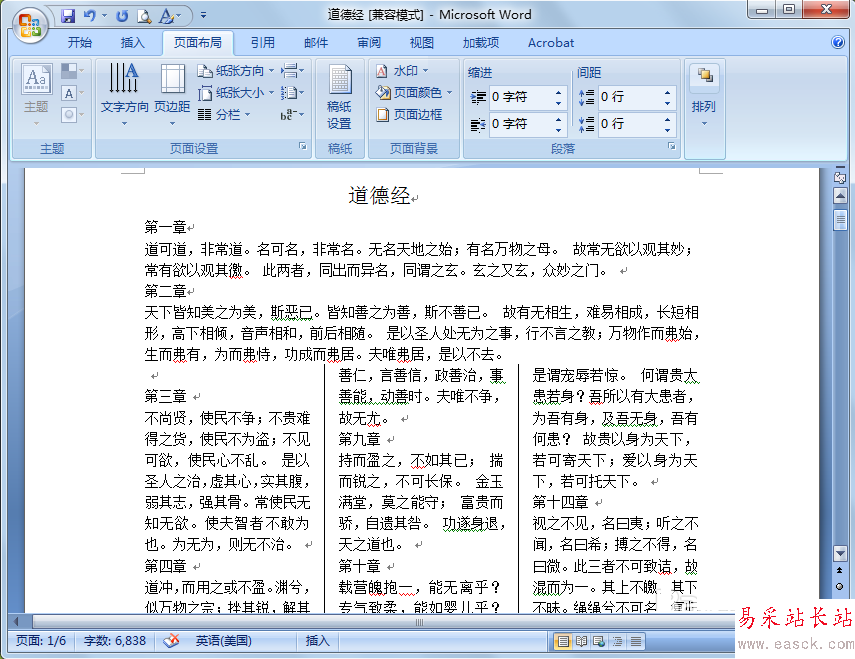Image resolution: width=855 pixels, height=659 pixels.
Task: Click 页面边框 page borders button
Action: [410, 114]
